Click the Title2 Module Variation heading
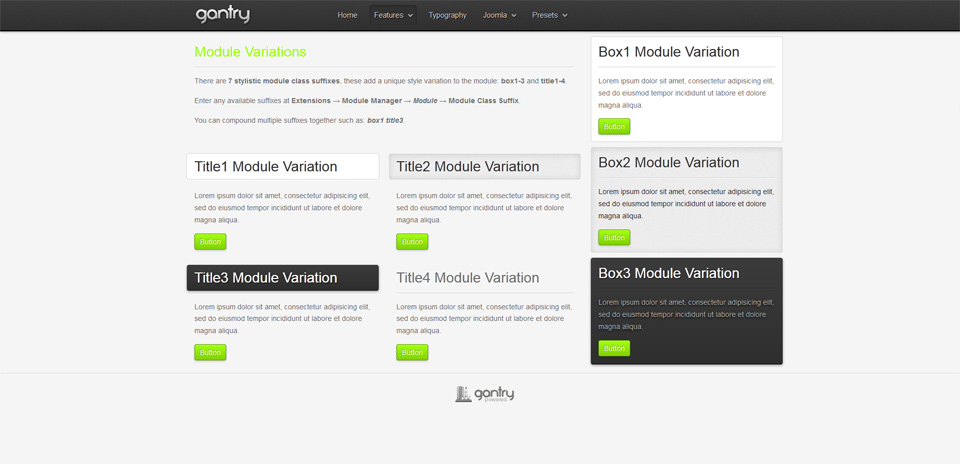This screenshot has height=464, width=960. [x=468, y=167]
